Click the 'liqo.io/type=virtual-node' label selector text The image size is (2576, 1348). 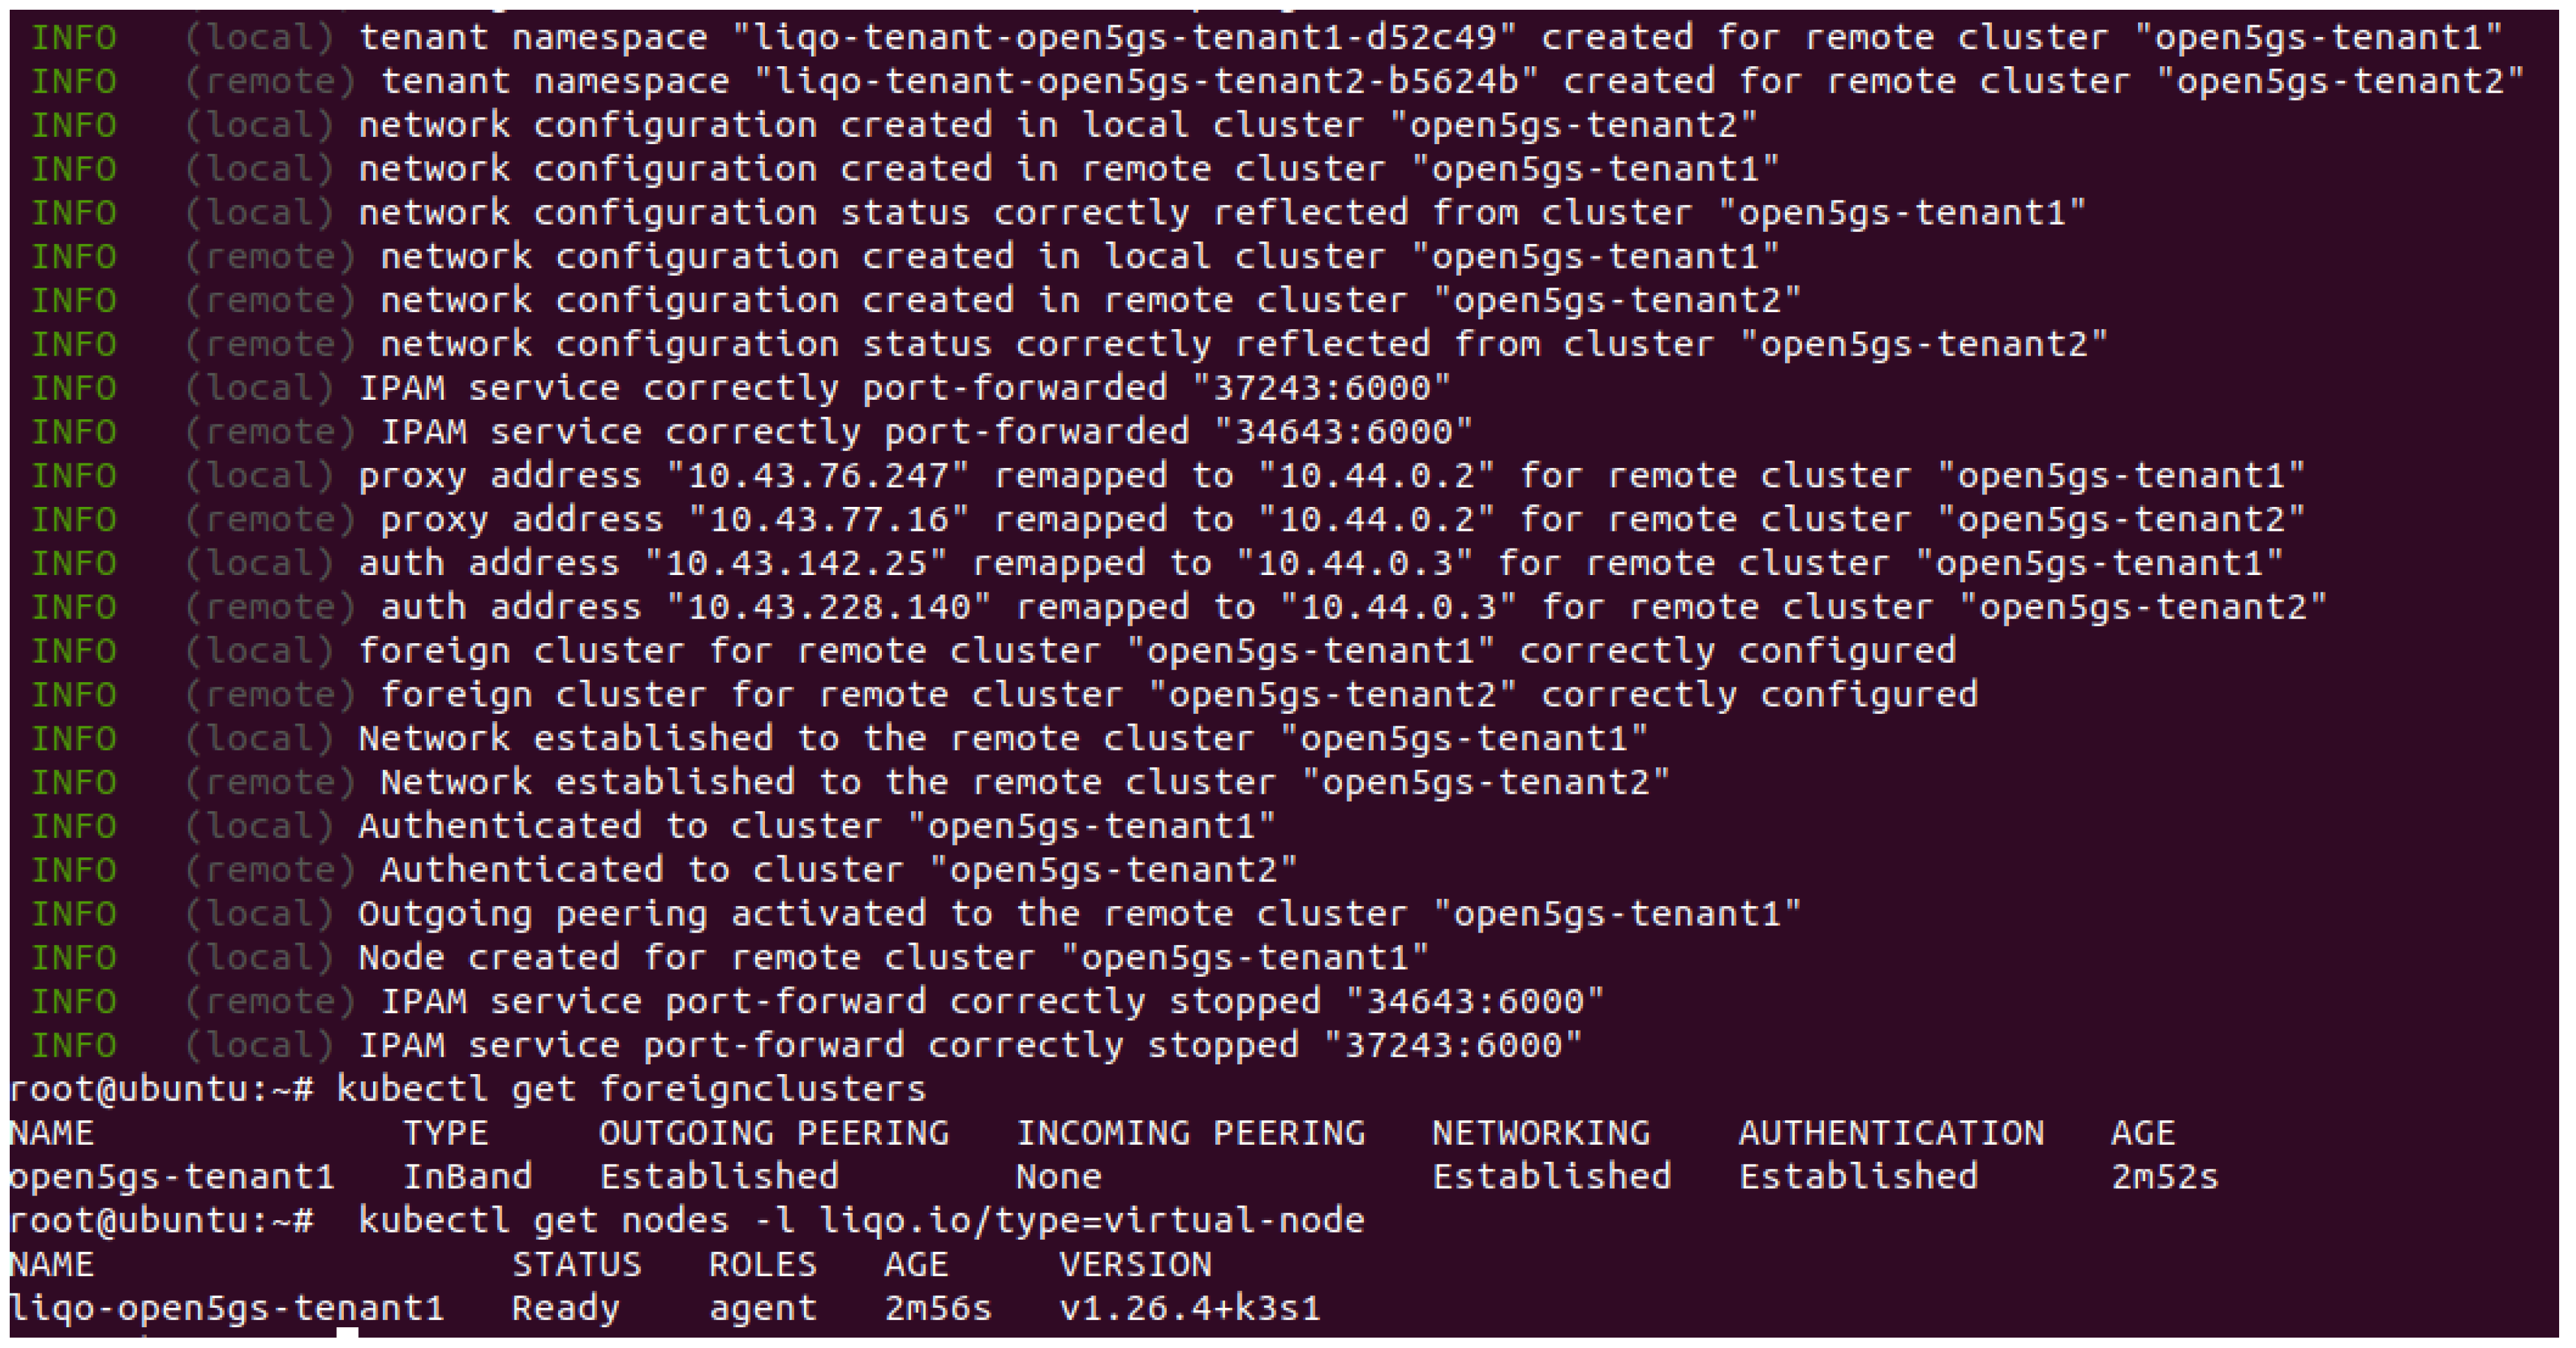click(1092, 1221)
